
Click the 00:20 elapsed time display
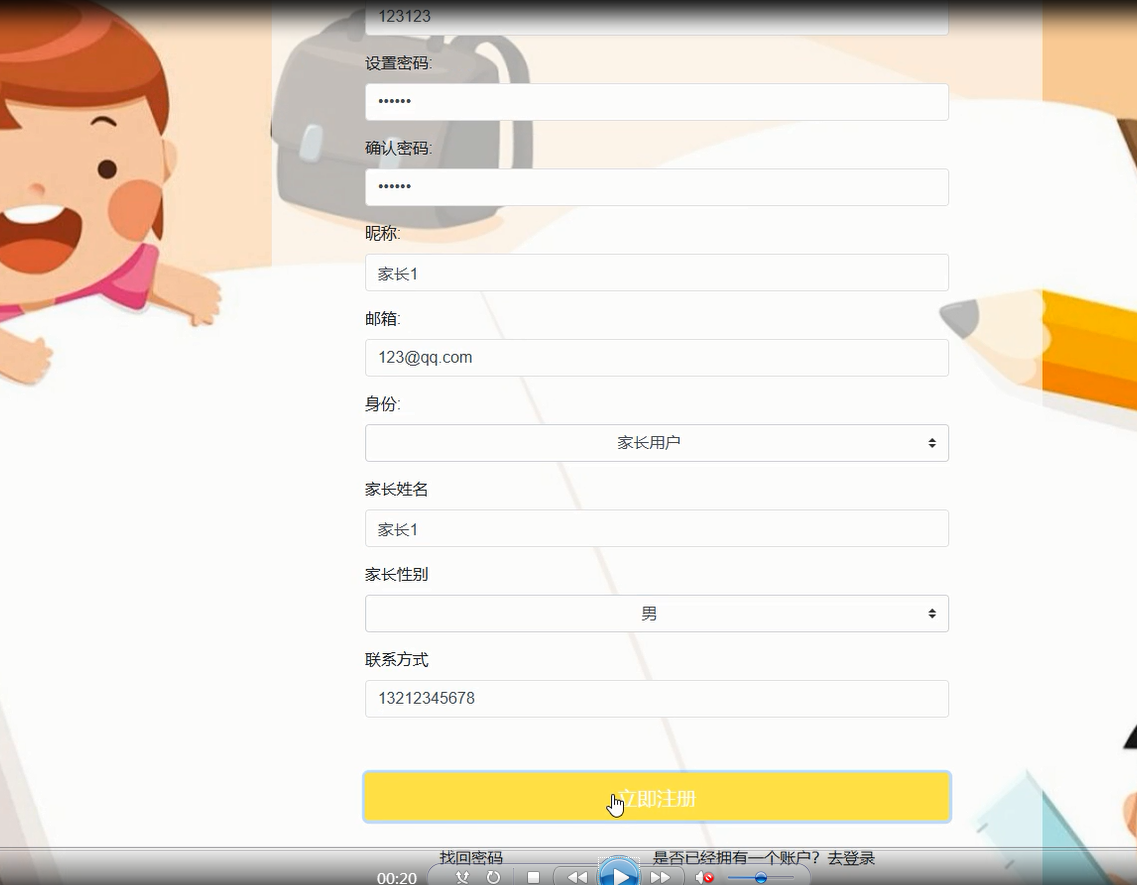pos(397,878)
